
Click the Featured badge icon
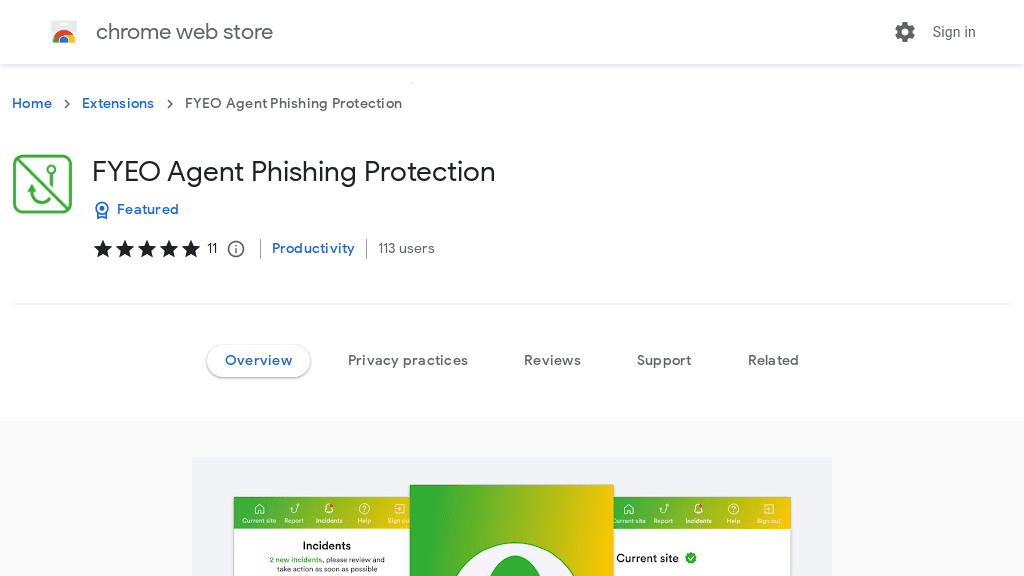pyautogui.click(x=102, y=210)
